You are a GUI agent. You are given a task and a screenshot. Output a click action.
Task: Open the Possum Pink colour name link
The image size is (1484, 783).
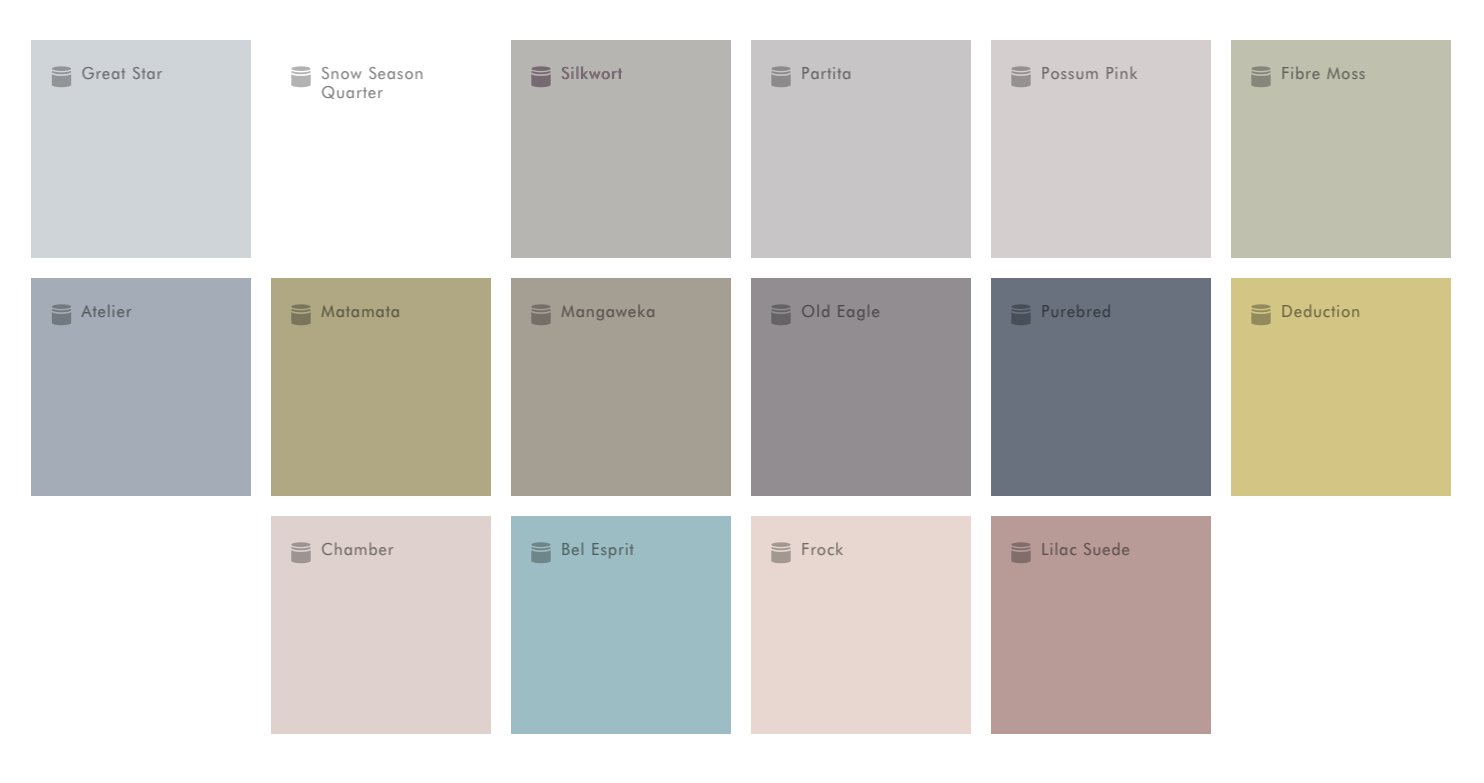1089,74
